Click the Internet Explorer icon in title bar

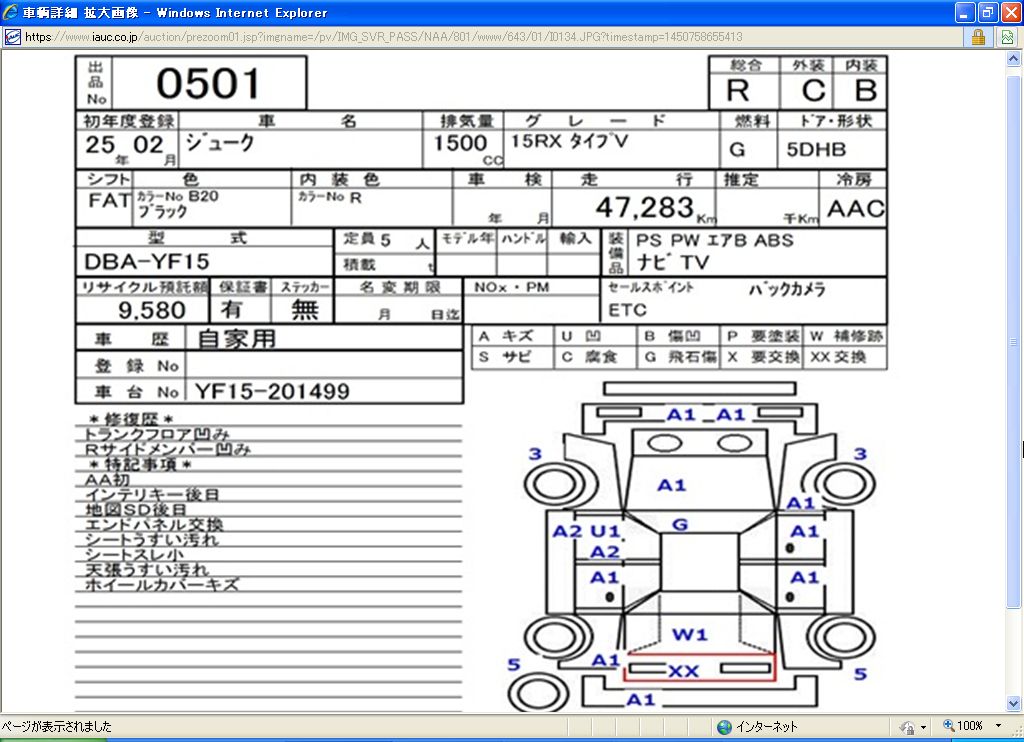pos(11,13)
